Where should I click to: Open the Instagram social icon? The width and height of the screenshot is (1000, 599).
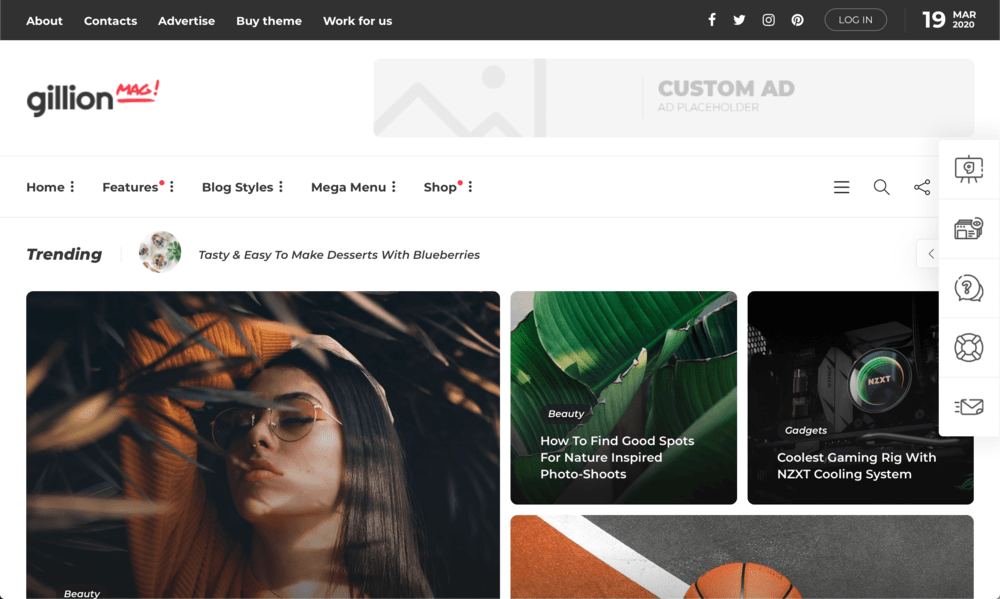click(768, 20)
